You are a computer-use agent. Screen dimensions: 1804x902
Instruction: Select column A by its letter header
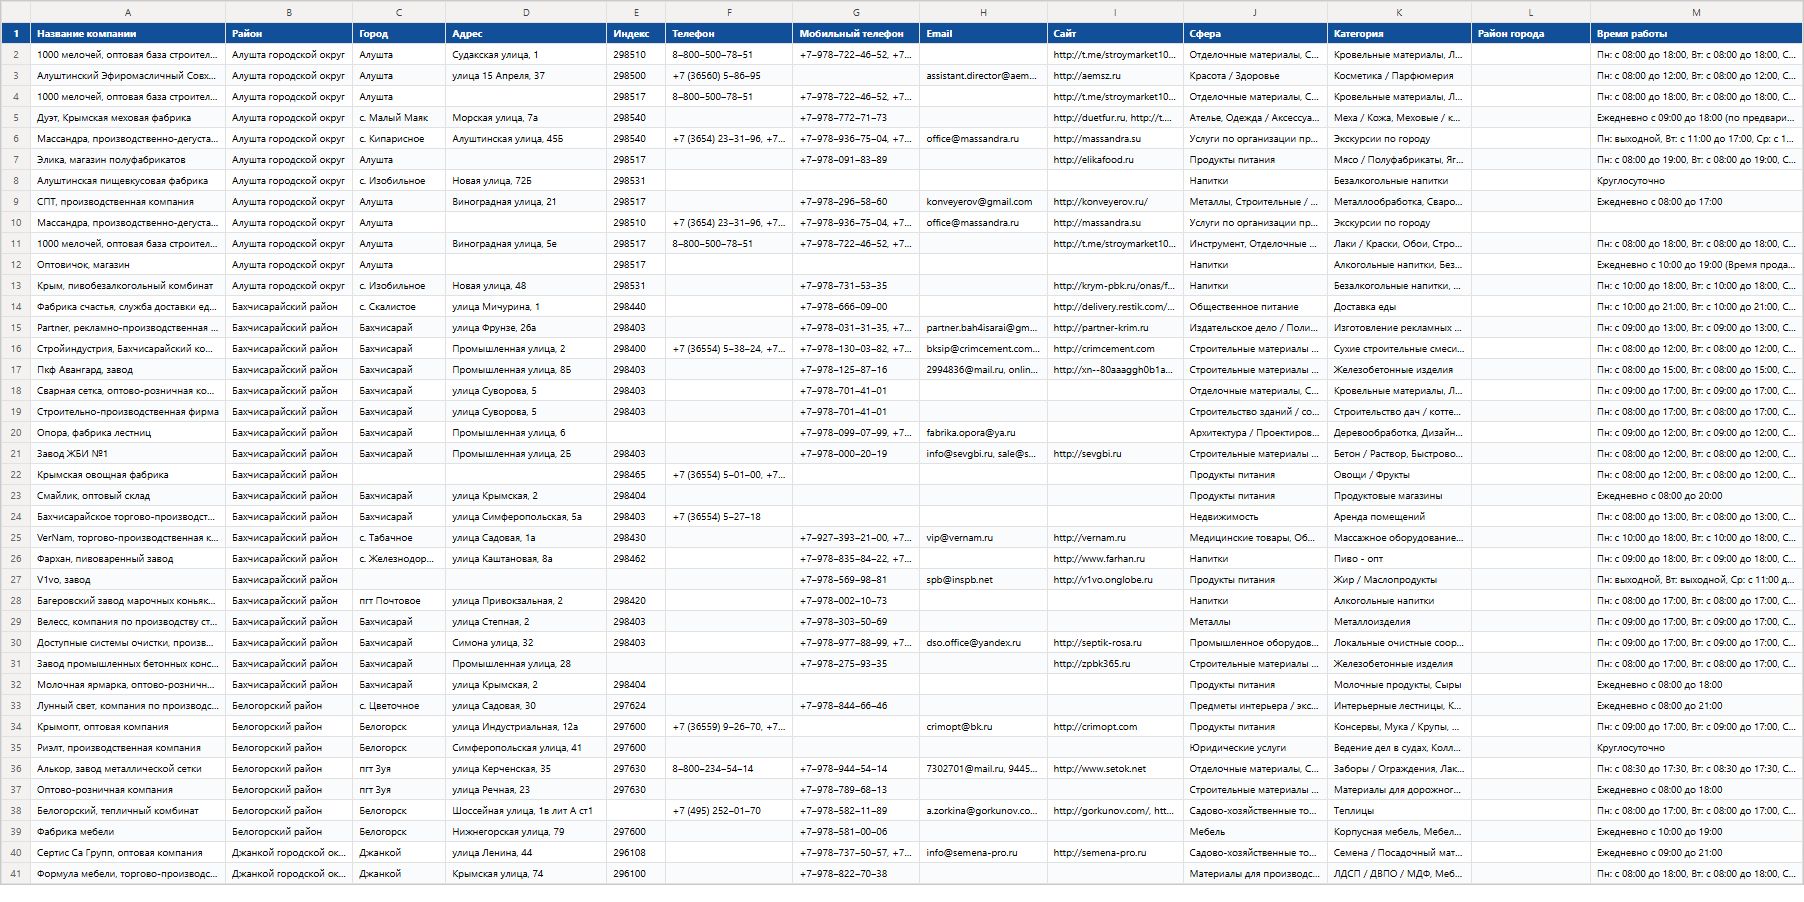tap(128, 12)
